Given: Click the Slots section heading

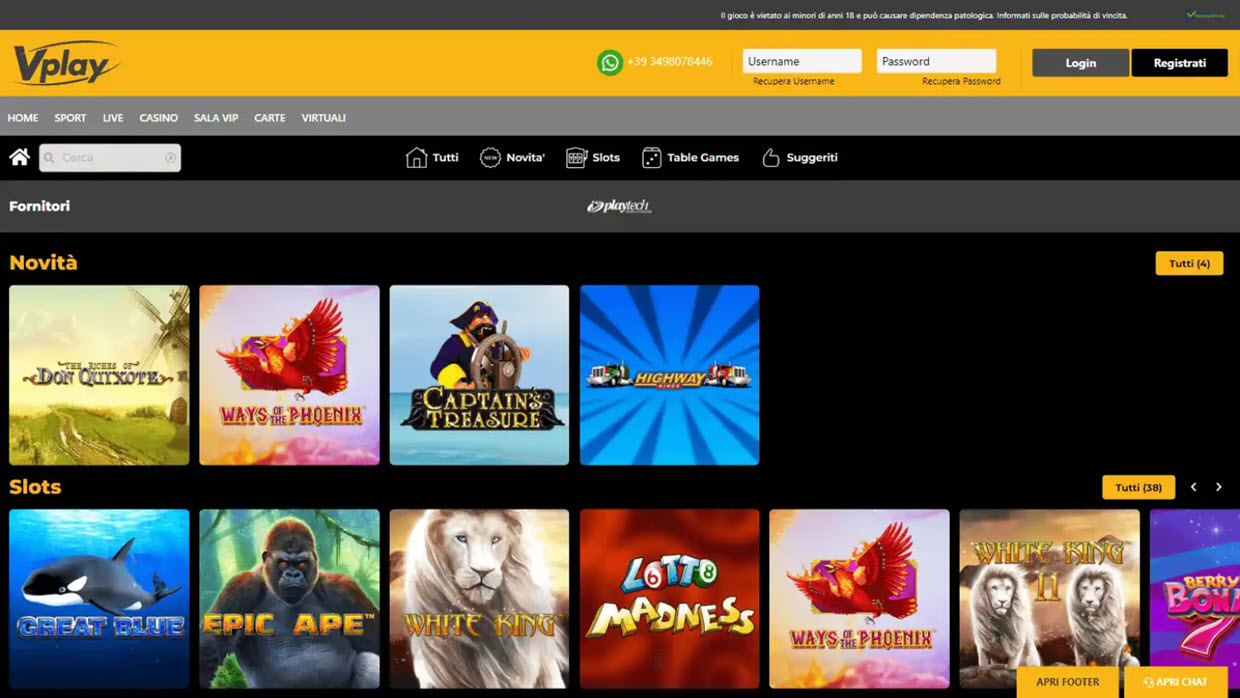Looking at the screenshot, I should [x=35, y=487].
